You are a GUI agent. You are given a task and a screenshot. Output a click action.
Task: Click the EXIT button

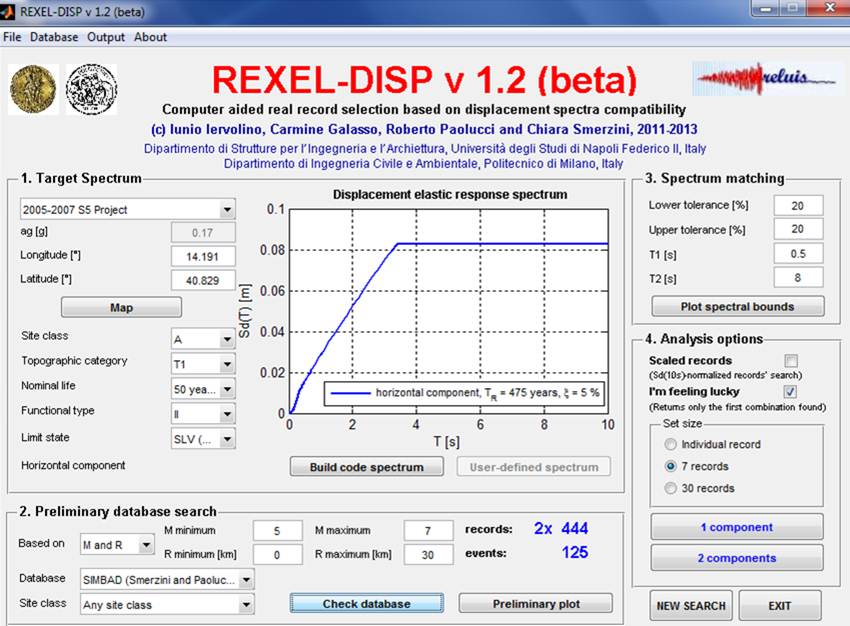(x=780, y=606)
